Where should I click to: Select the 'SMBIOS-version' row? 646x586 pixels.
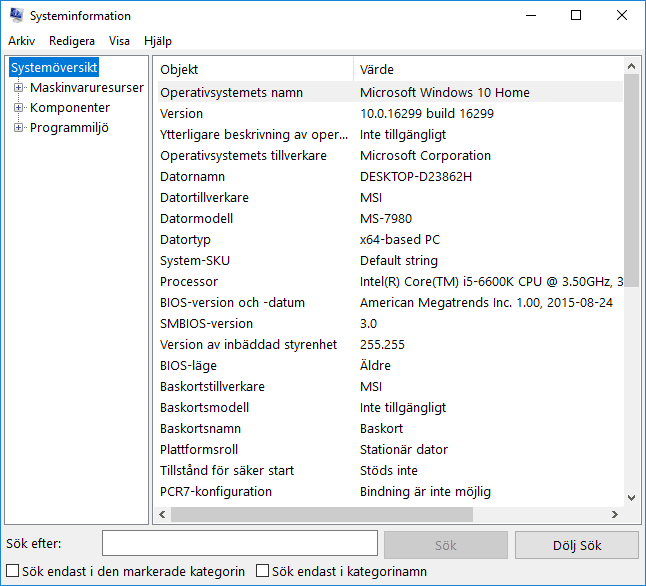click(390, 323)
